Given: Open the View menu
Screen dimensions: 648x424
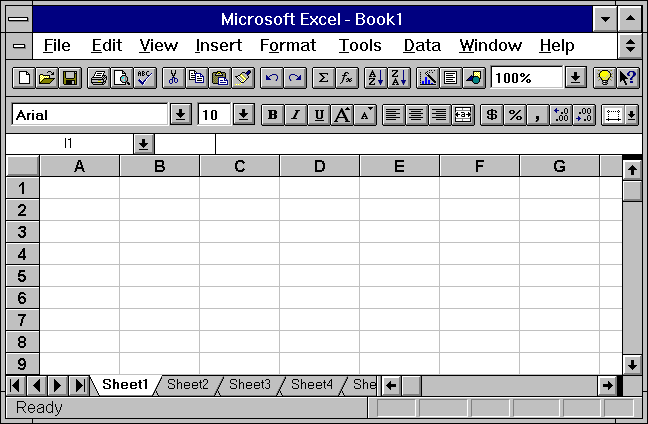Looking at the screenshot, I should pos(158,45).
